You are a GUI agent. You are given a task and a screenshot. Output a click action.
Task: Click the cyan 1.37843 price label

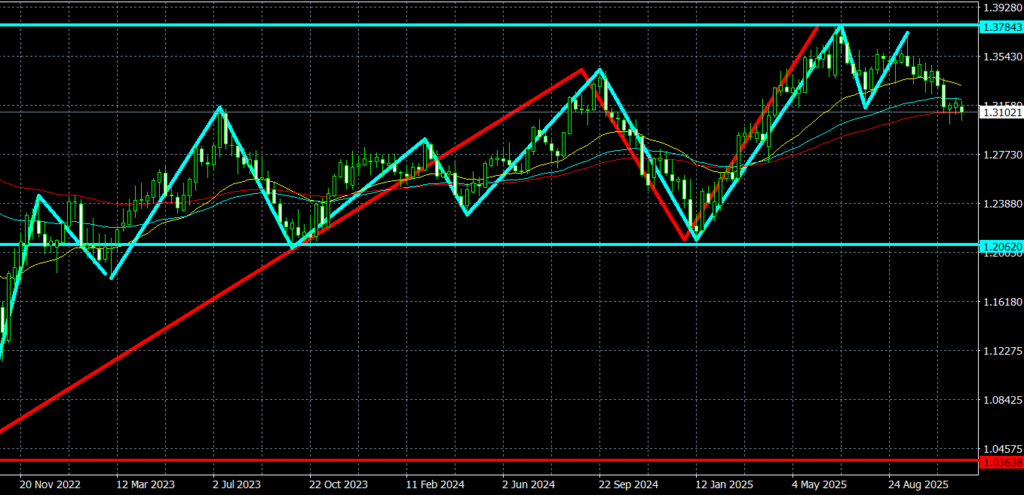pyautogui.click(x=1000, y=25)
